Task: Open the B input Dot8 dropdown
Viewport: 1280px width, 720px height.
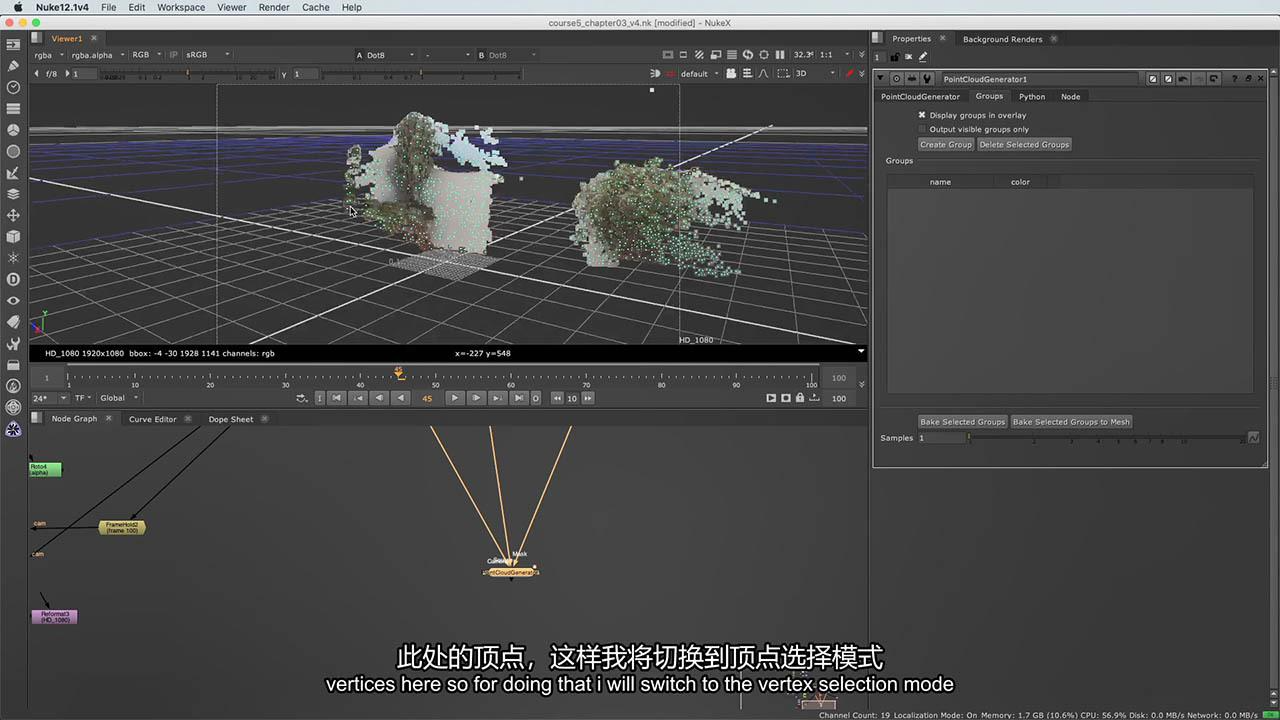Action: pyautogui.click(x=508, y=55)
